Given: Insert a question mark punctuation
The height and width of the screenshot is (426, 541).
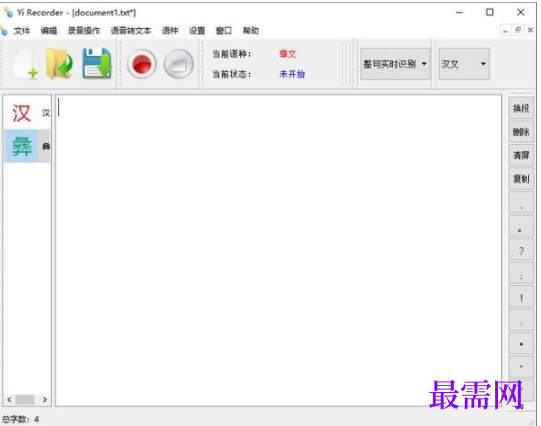Looking at the screenshot, I should tap(521, 250).
